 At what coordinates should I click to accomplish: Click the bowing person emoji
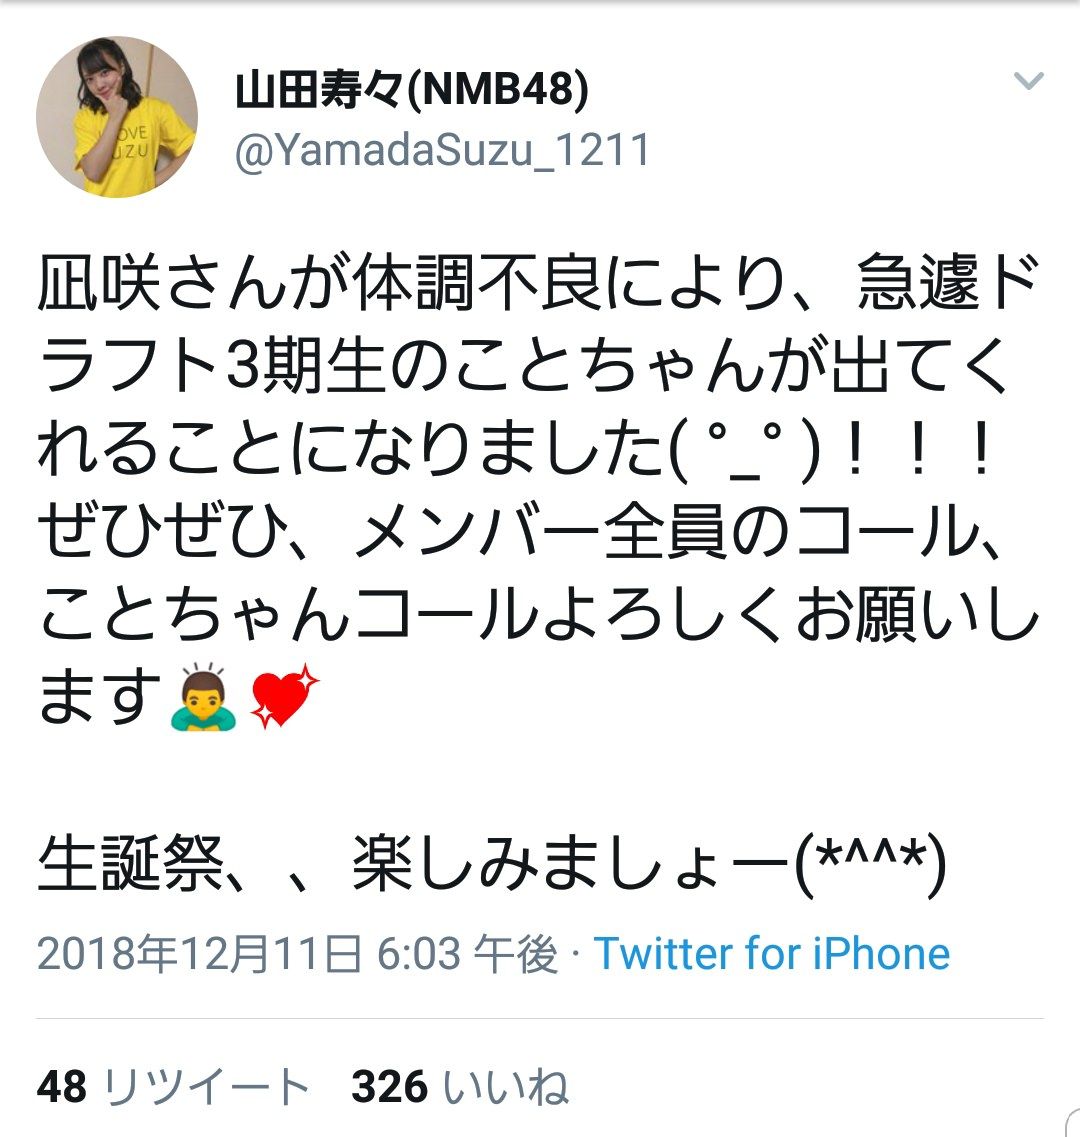[x=203, y=696]
